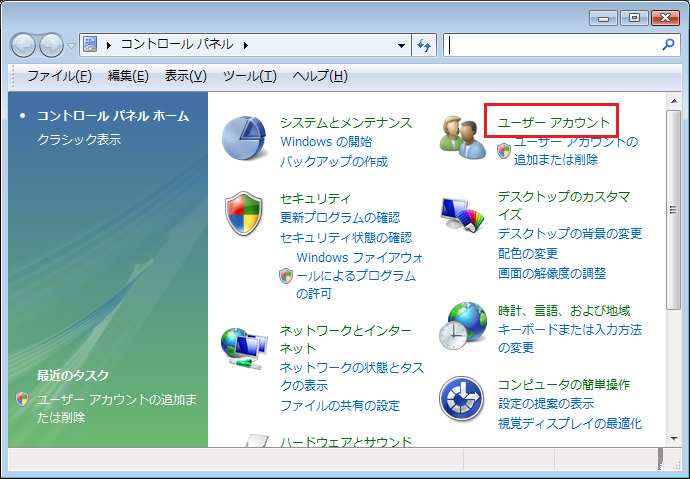Open 時計、言語、および地域 category
The height and width of the screenshot is (479, 690).
pos(564,311)
